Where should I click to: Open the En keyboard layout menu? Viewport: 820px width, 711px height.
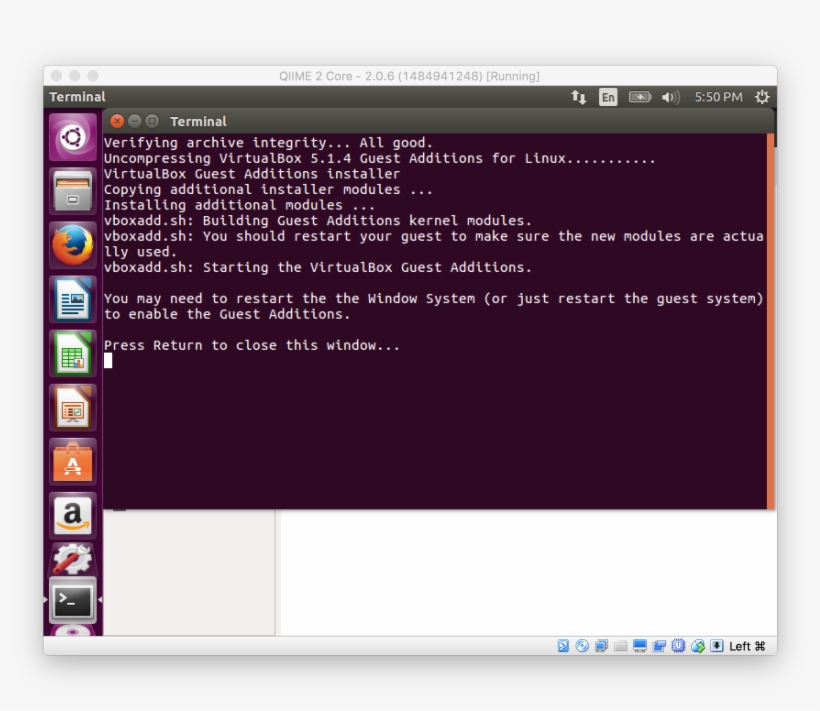608,97
